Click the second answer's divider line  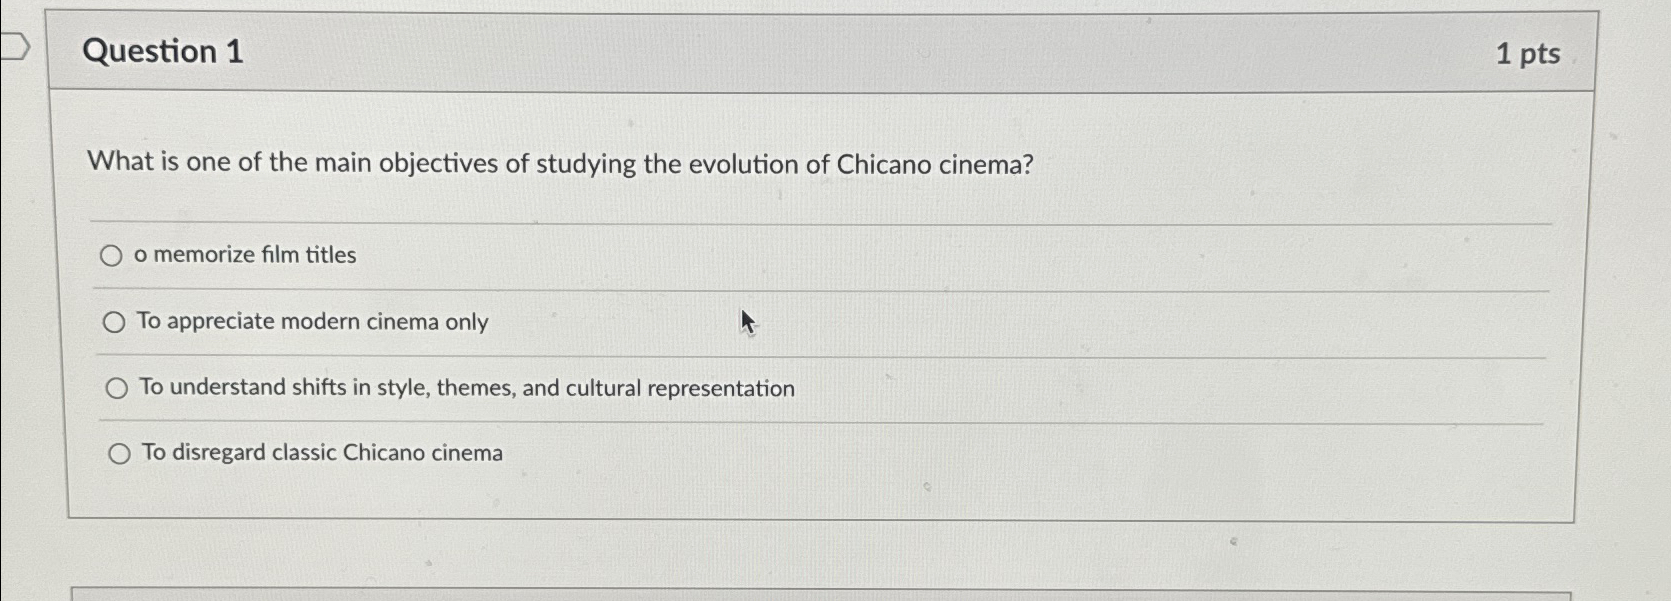tap(800, 355)
